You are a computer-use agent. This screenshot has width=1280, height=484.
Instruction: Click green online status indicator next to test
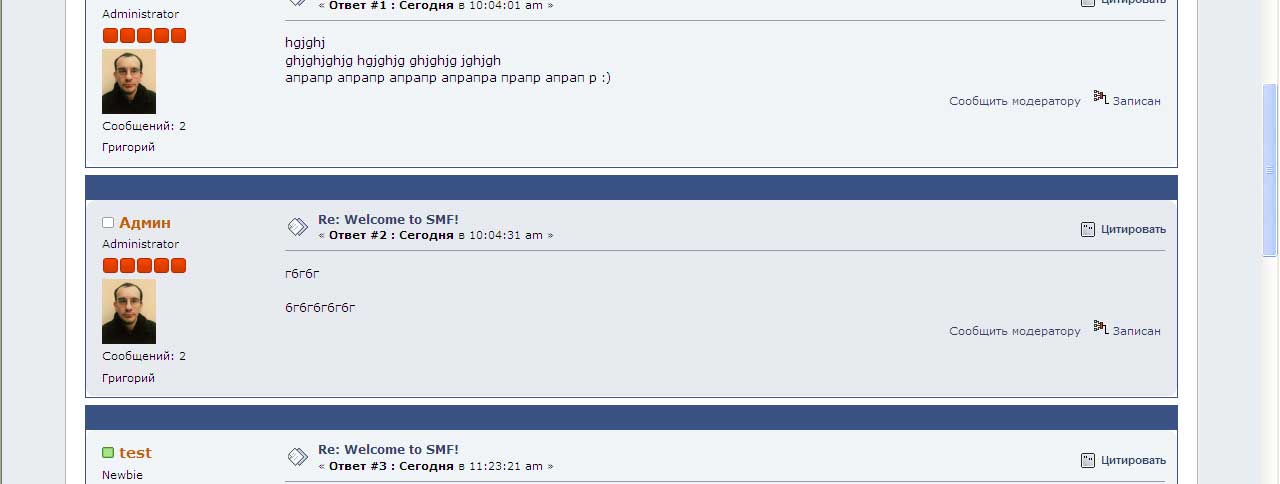click(108, 453)
